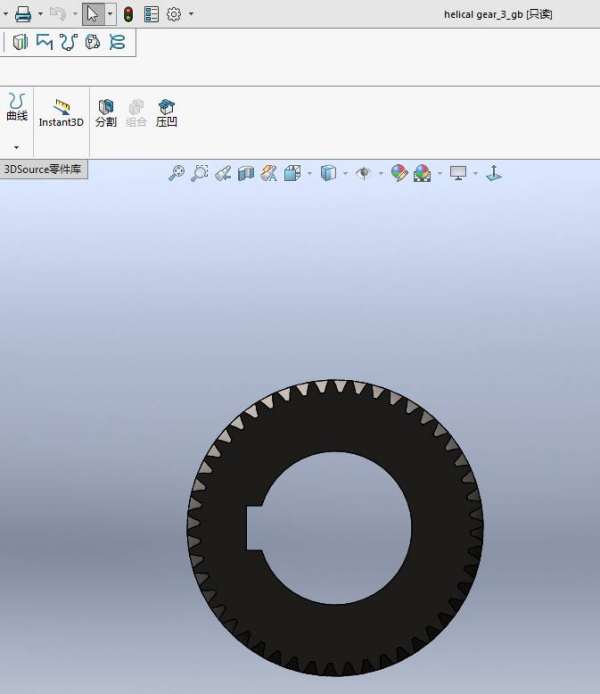
Task: Toggle Instant3D mode
Action: pos(61,112)
